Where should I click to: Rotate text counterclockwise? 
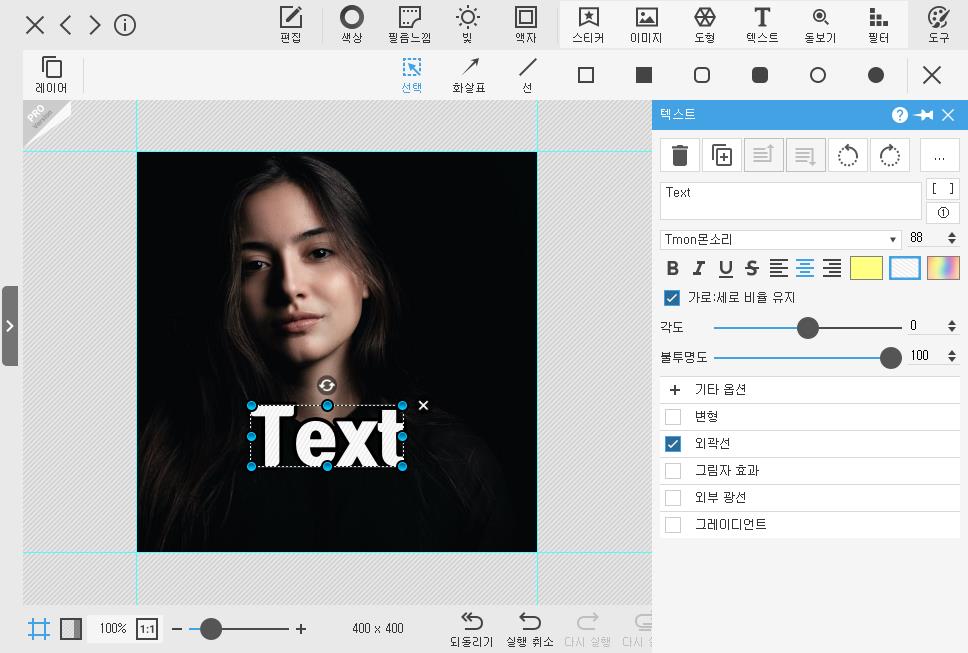click(848, 155)
